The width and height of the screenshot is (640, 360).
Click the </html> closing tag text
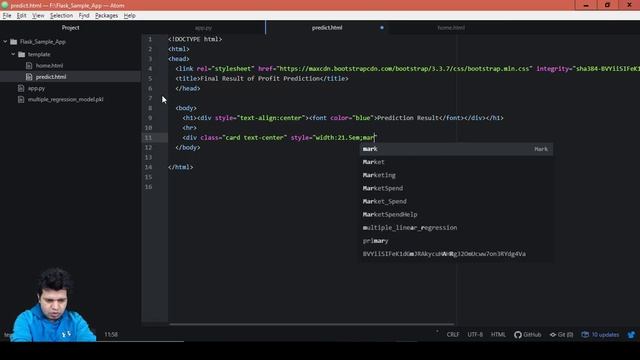click(x=180, y=167)
